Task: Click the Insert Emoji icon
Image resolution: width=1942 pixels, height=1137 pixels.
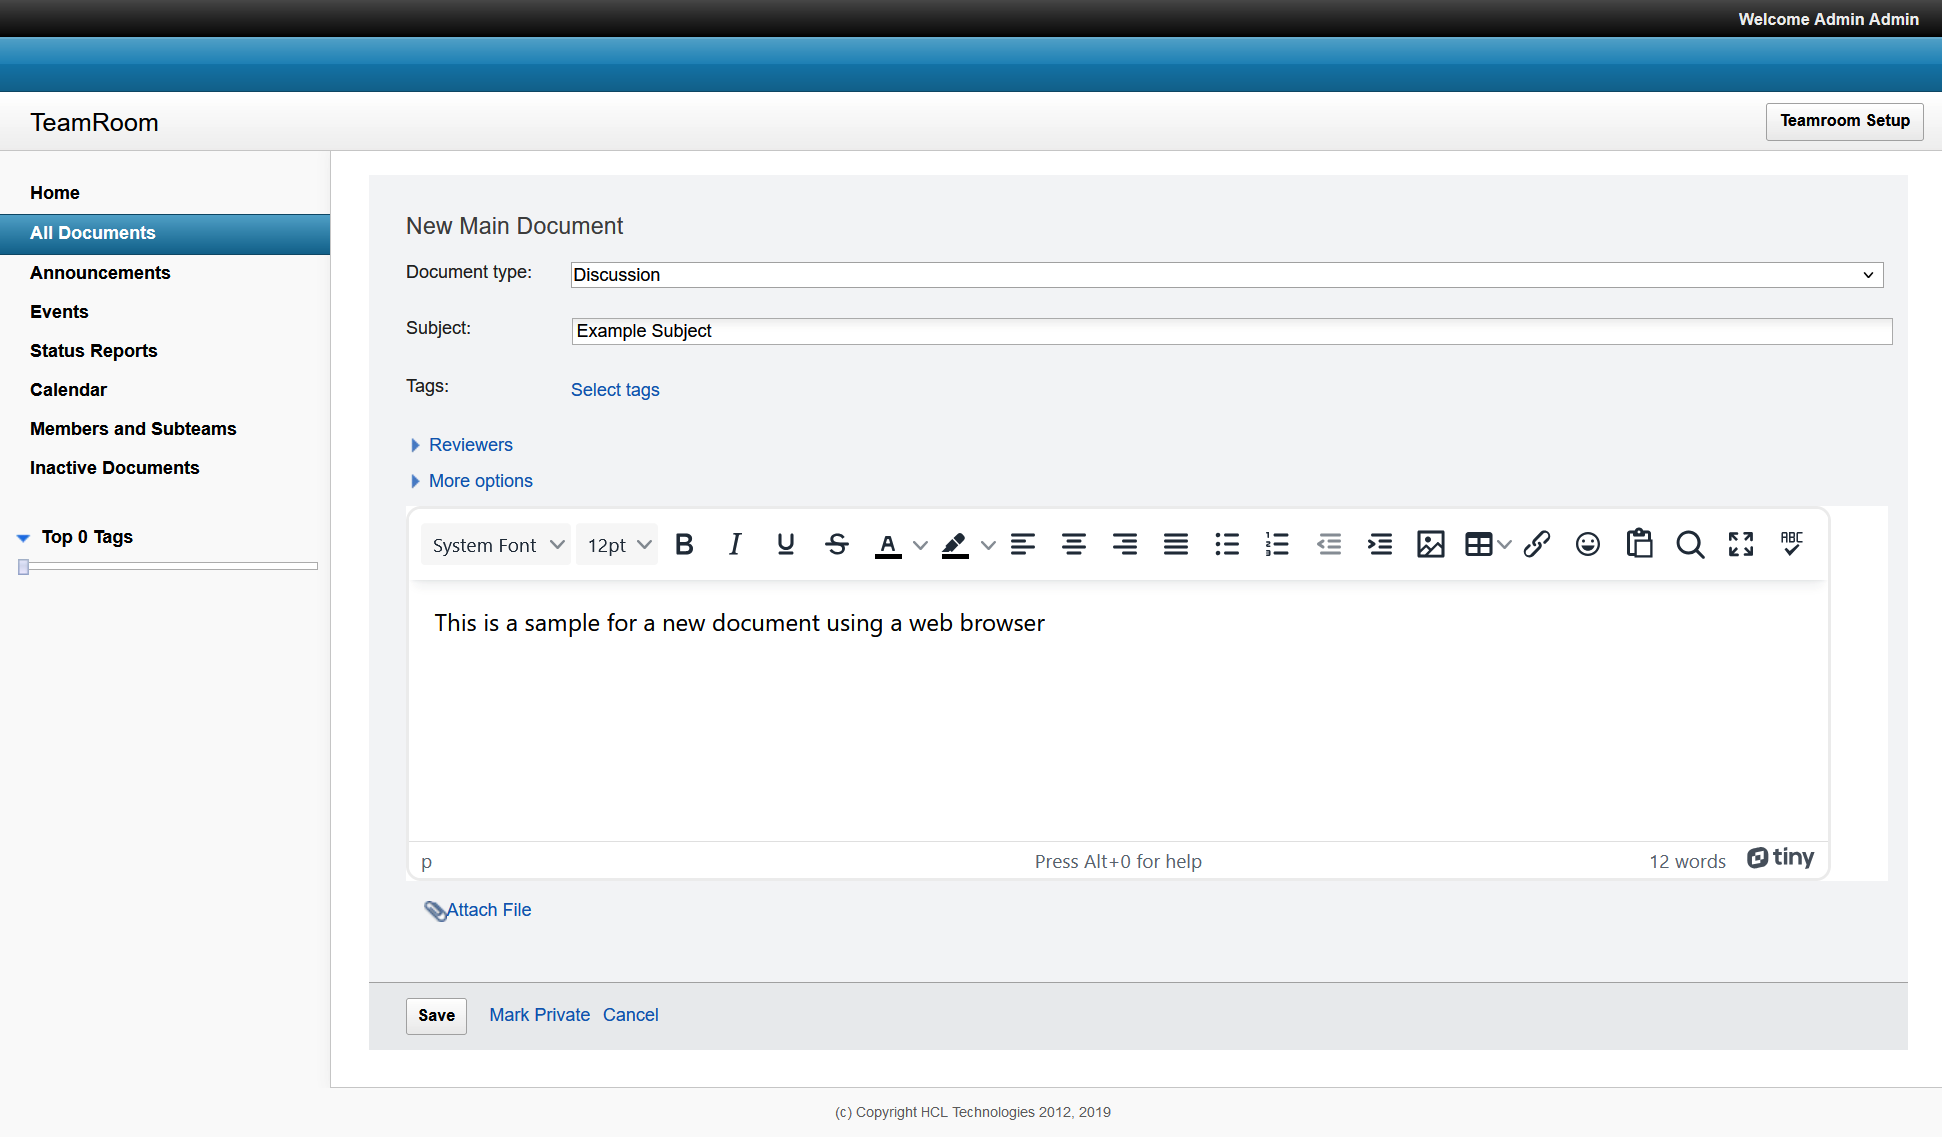Action: 1586,543
